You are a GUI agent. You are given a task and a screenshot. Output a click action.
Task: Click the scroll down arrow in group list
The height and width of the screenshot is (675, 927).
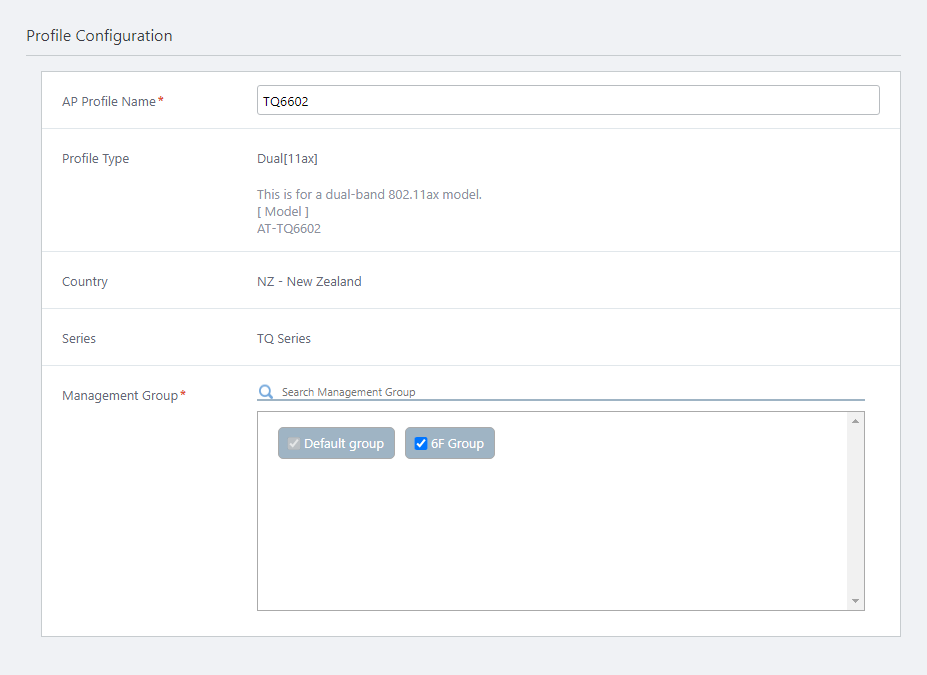pos(855,601)
